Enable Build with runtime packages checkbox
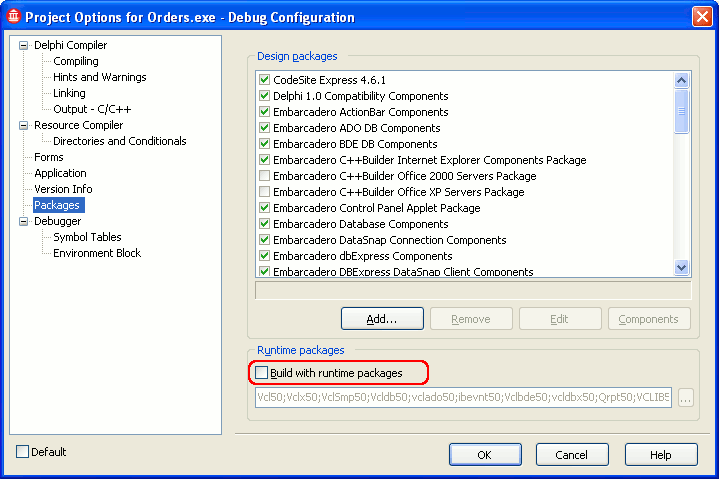719x479 pixels. point(263,373)
